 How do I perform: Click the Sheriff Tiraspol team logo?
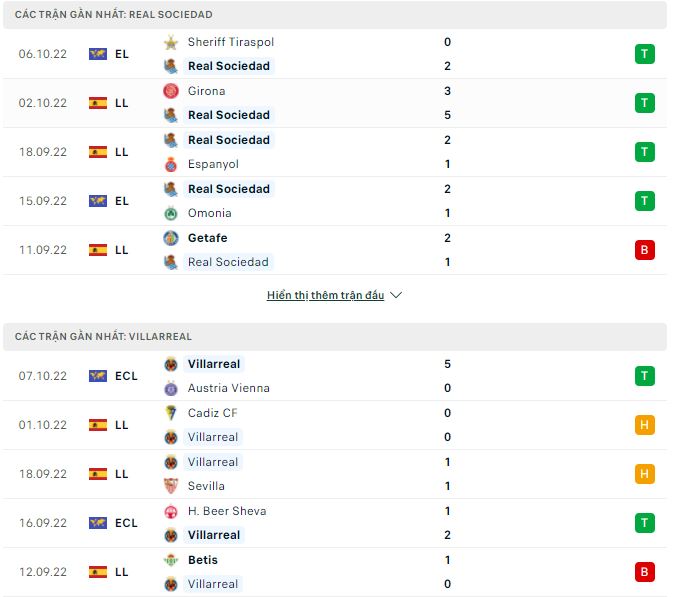(171, 42)
